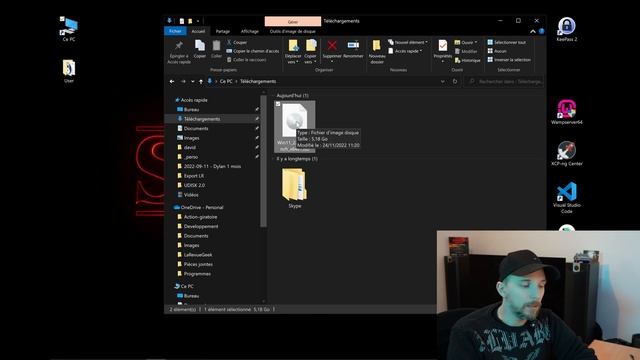
Task: Go up one folder level
Action: 201,81
